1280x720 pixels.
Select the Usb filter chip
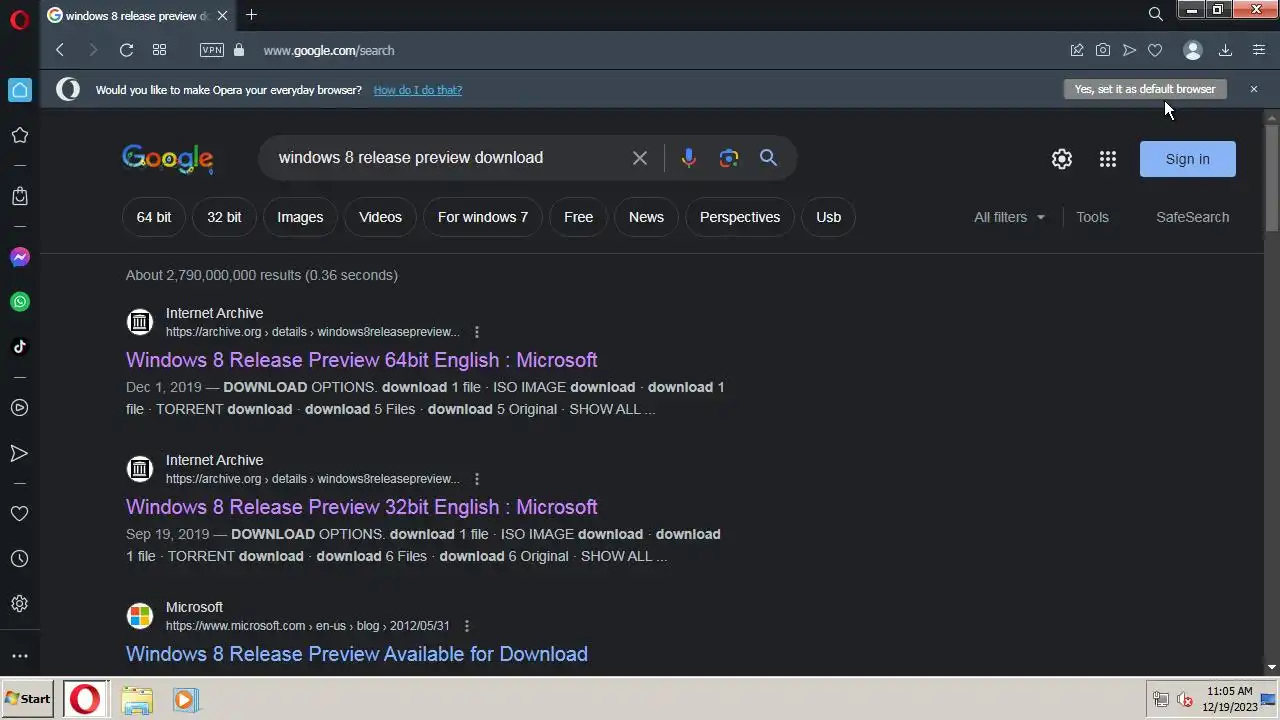pos(828,217)
